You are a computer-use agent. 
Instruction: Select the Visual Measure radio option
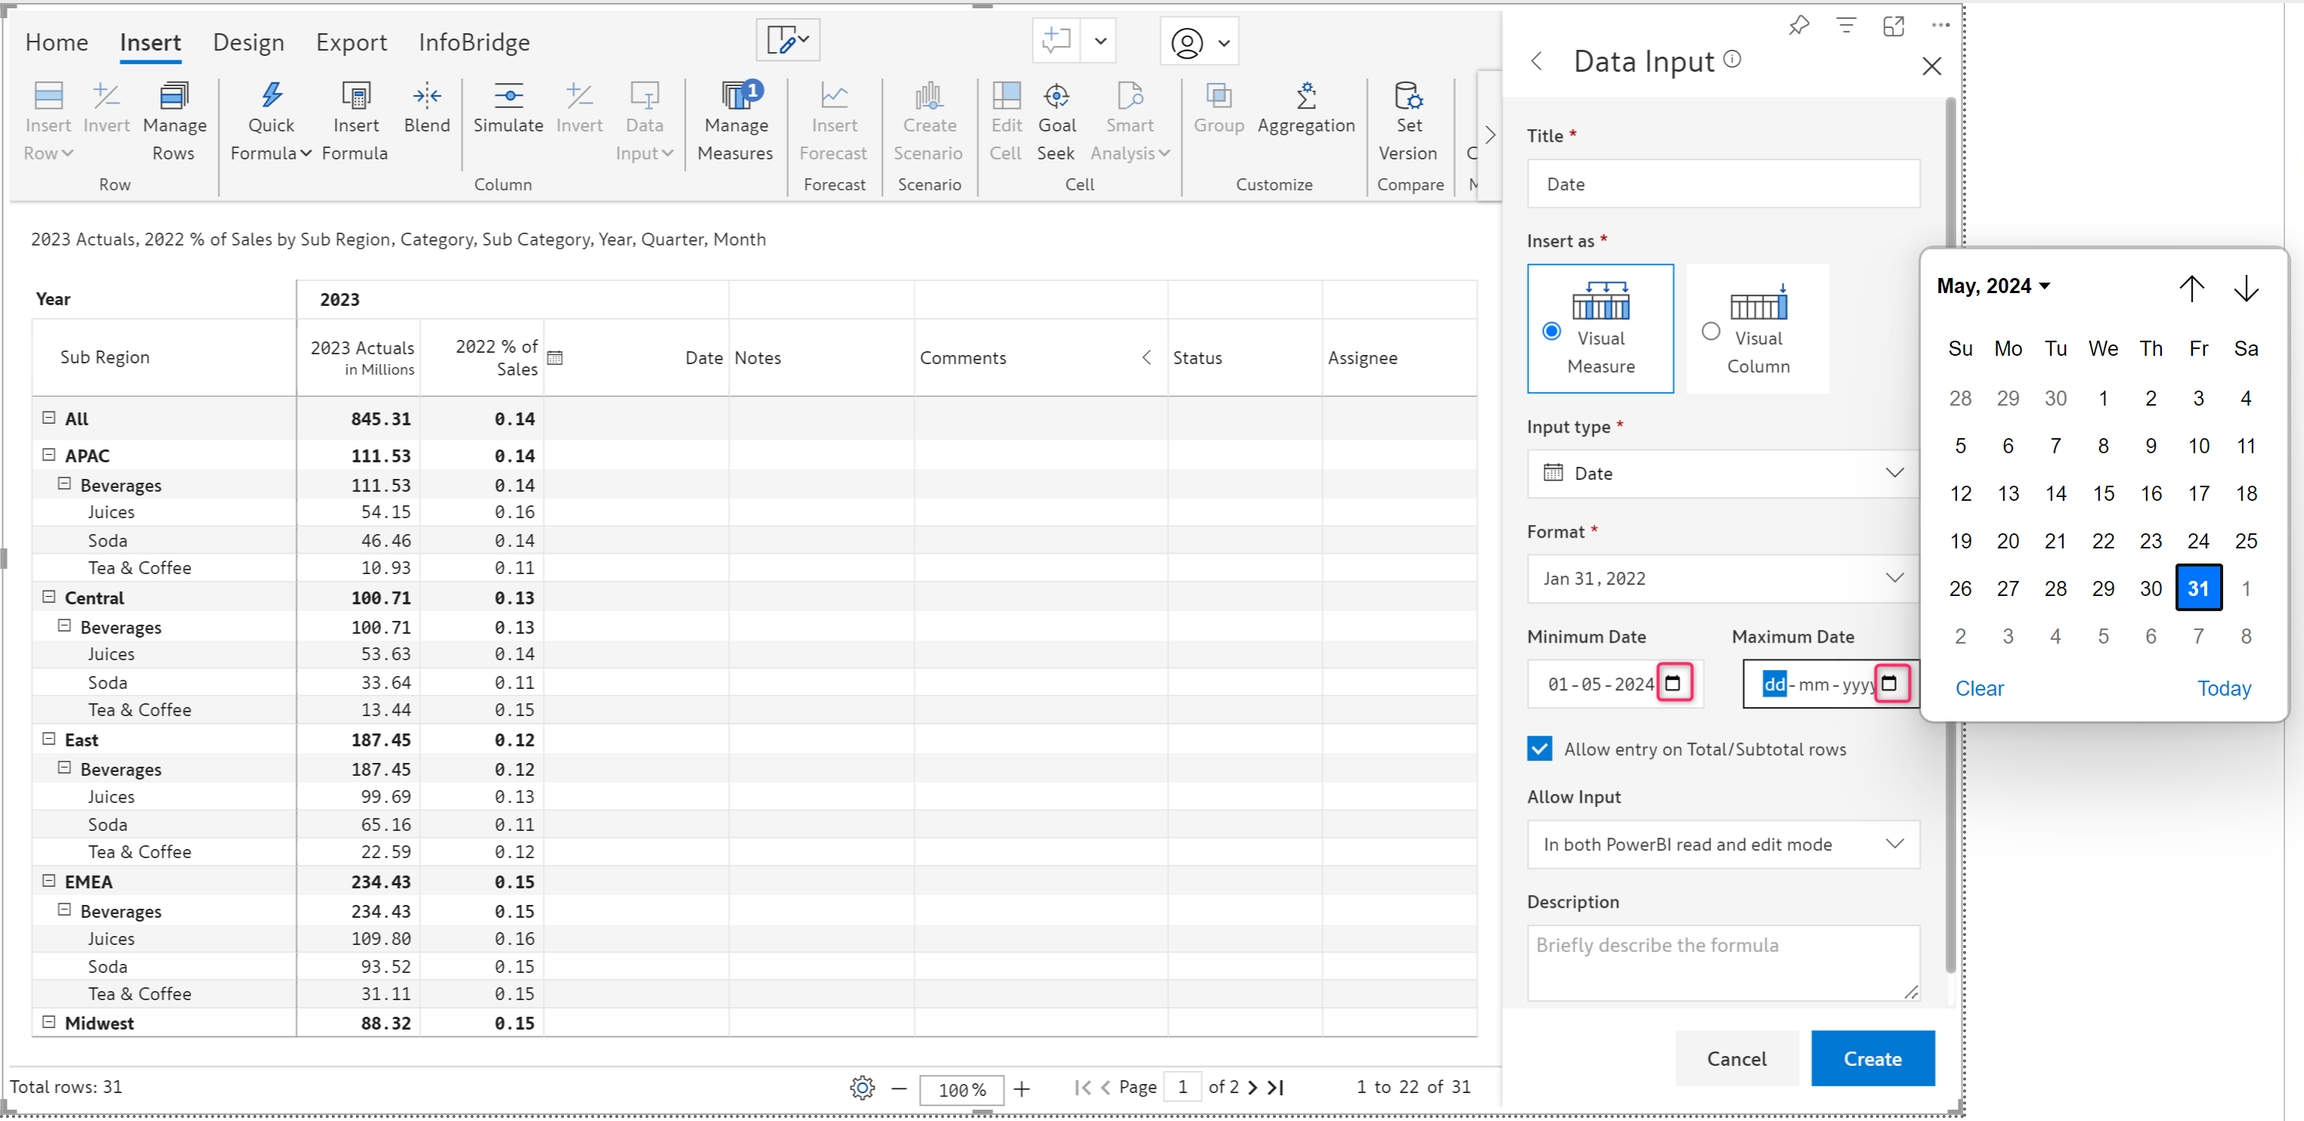tap(1552, 331)
